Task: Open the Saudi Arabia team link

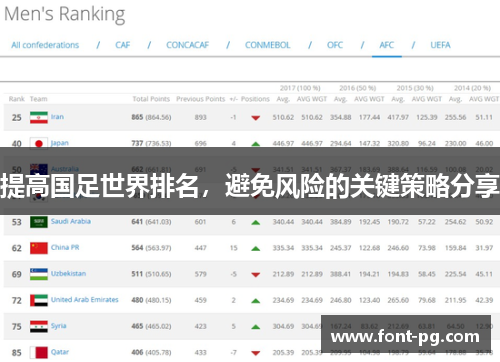Action: (71, 221)
